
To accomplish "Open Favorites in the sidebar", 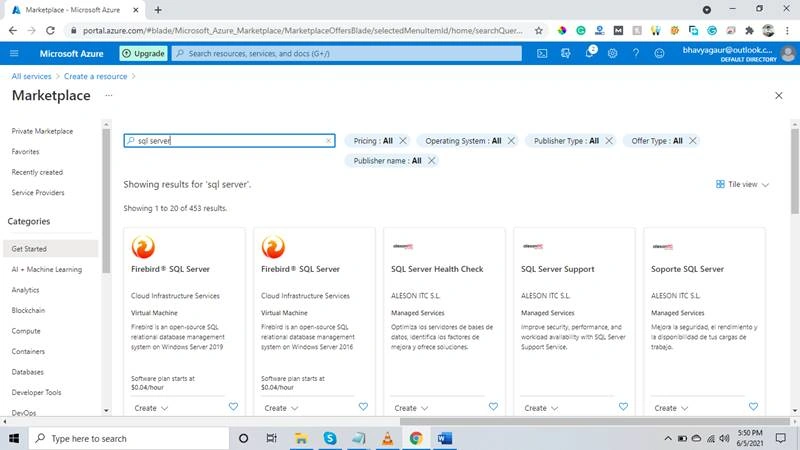I will pos(26,152).
